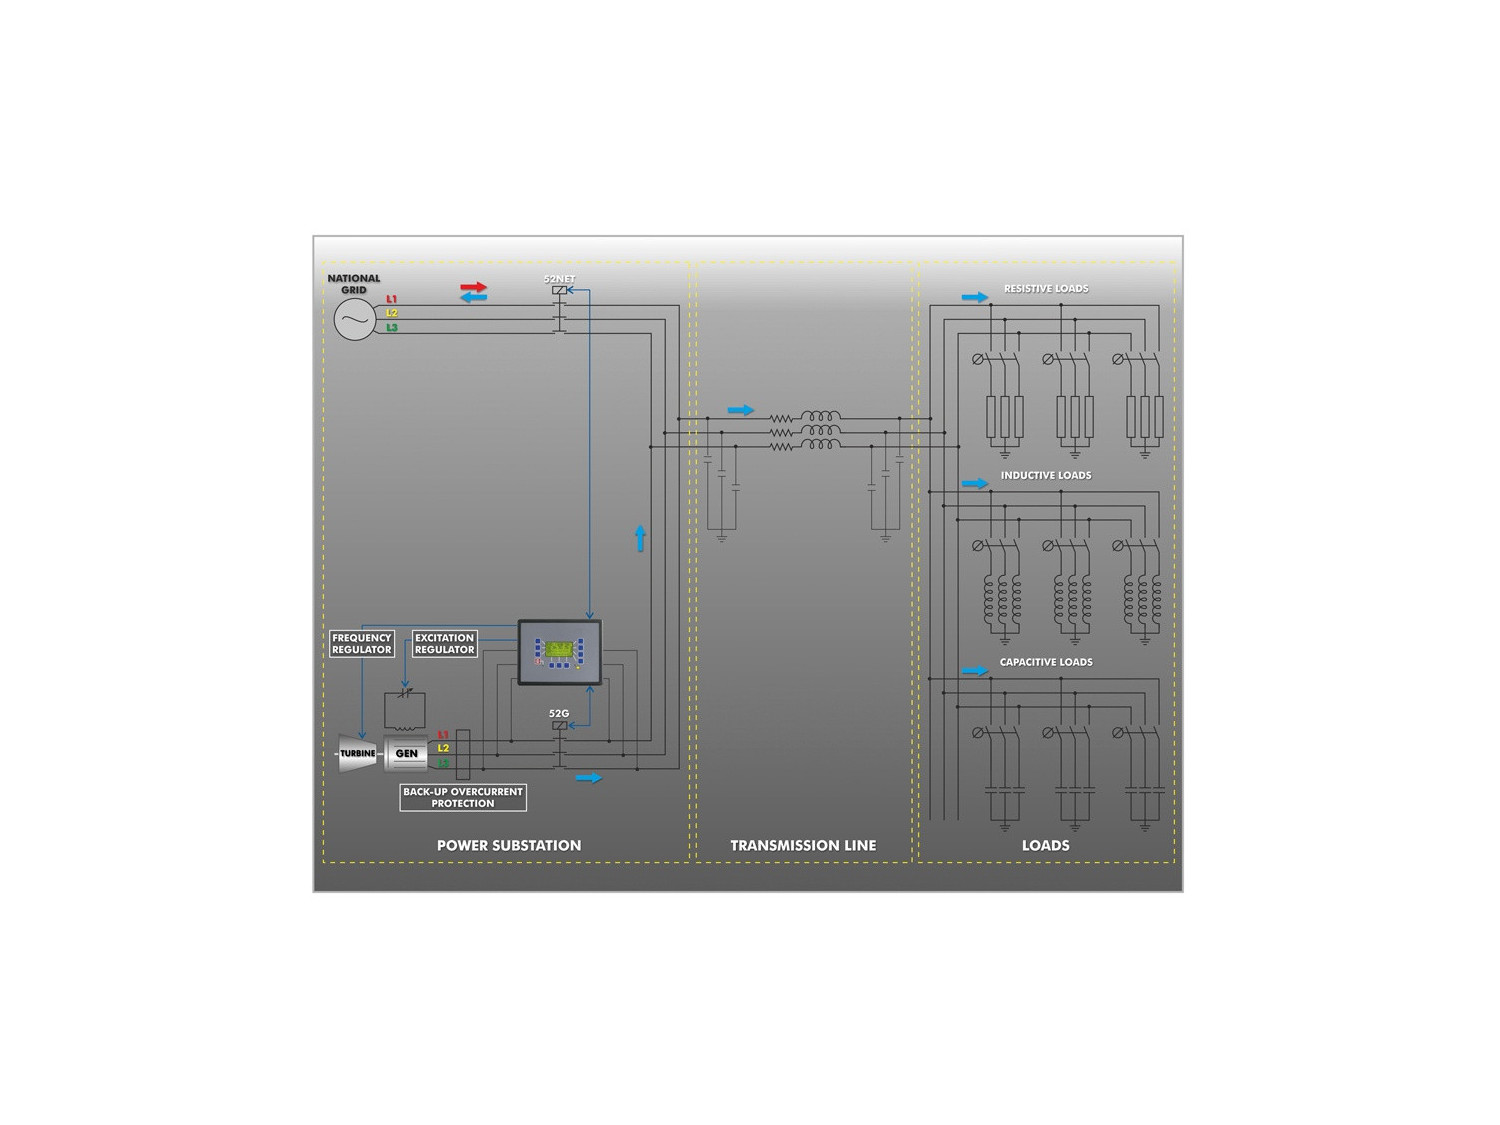This screenshot has width=1500, height=1125.
Task: Click the middle resistor bank symbol
Action: [1075, 417]
